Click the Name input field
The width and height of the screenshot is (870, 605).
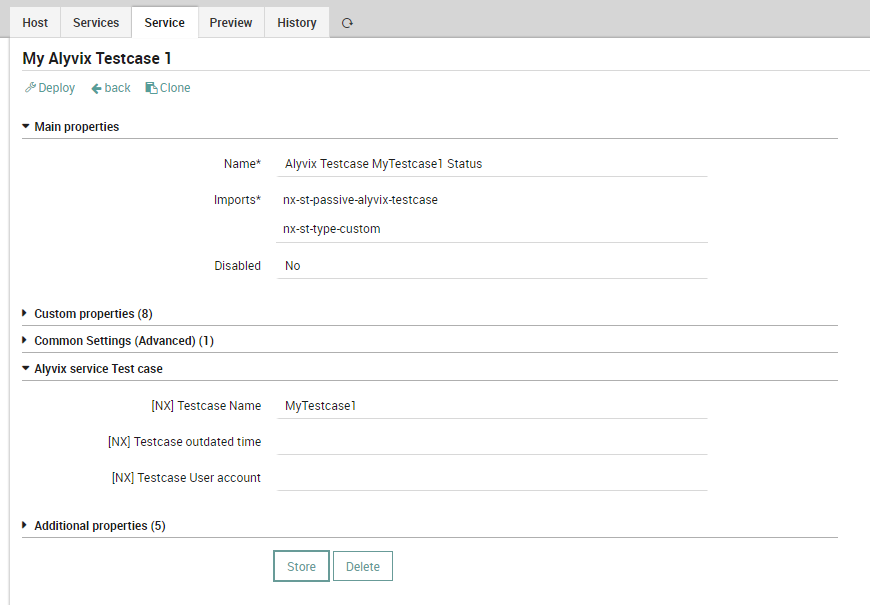pos(492,164)
